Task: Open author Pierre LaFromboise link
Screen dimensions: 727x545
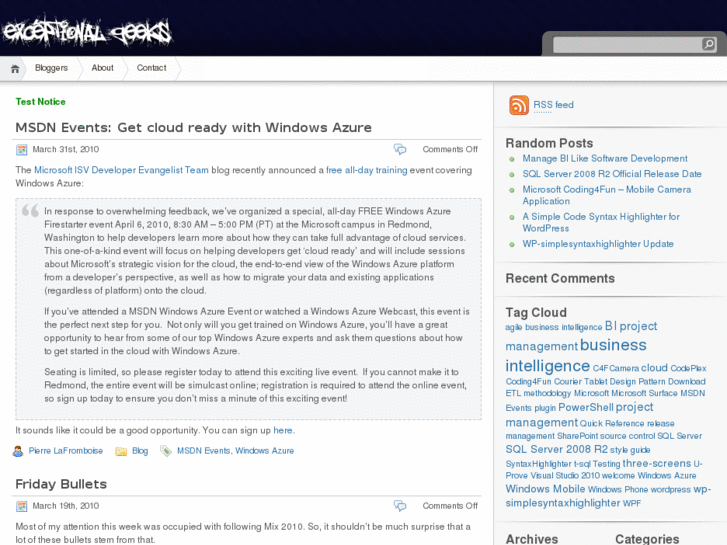Action: click(66, 451)
